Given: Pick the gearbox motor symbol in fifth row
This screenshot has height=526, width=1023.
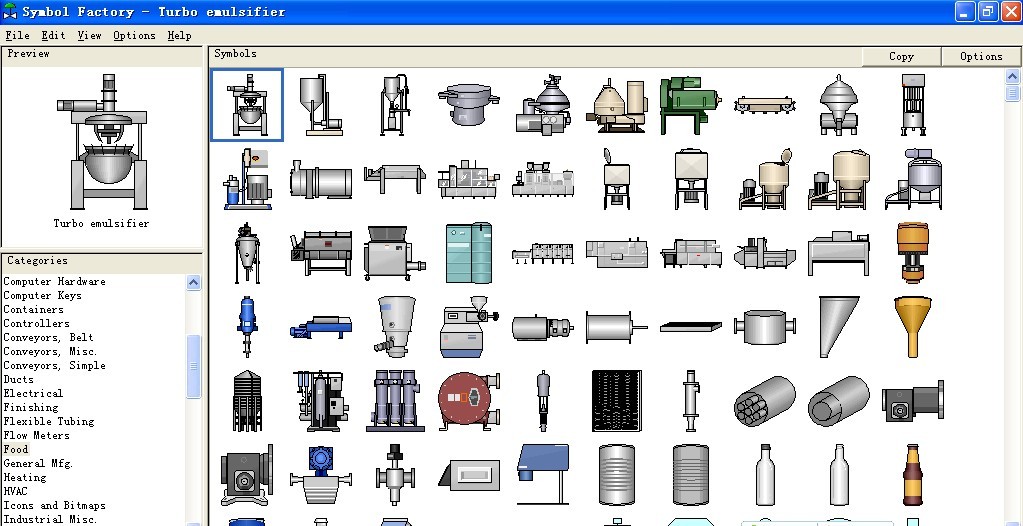Looking at the screenshot, I should click(913, 401).
